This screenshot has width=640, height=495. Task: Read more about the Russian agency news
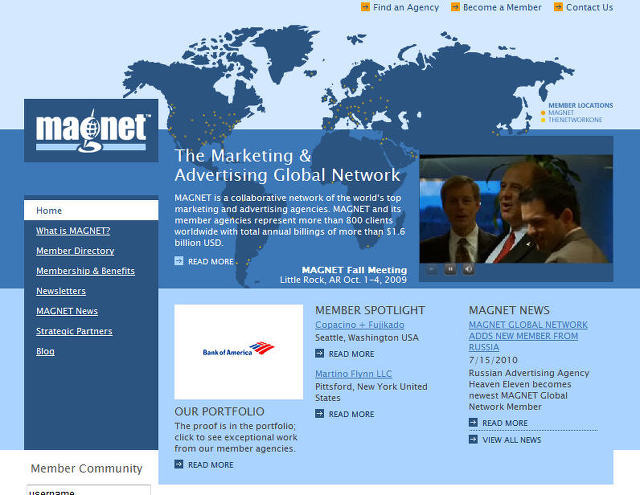[x=505, y=423]
